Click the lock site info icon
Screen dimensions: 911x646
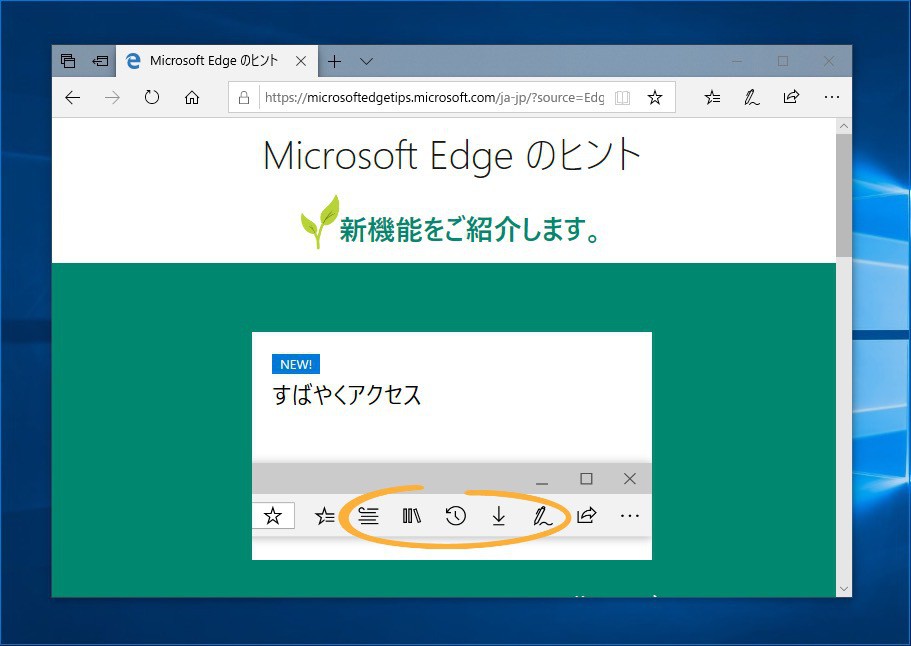244,98
